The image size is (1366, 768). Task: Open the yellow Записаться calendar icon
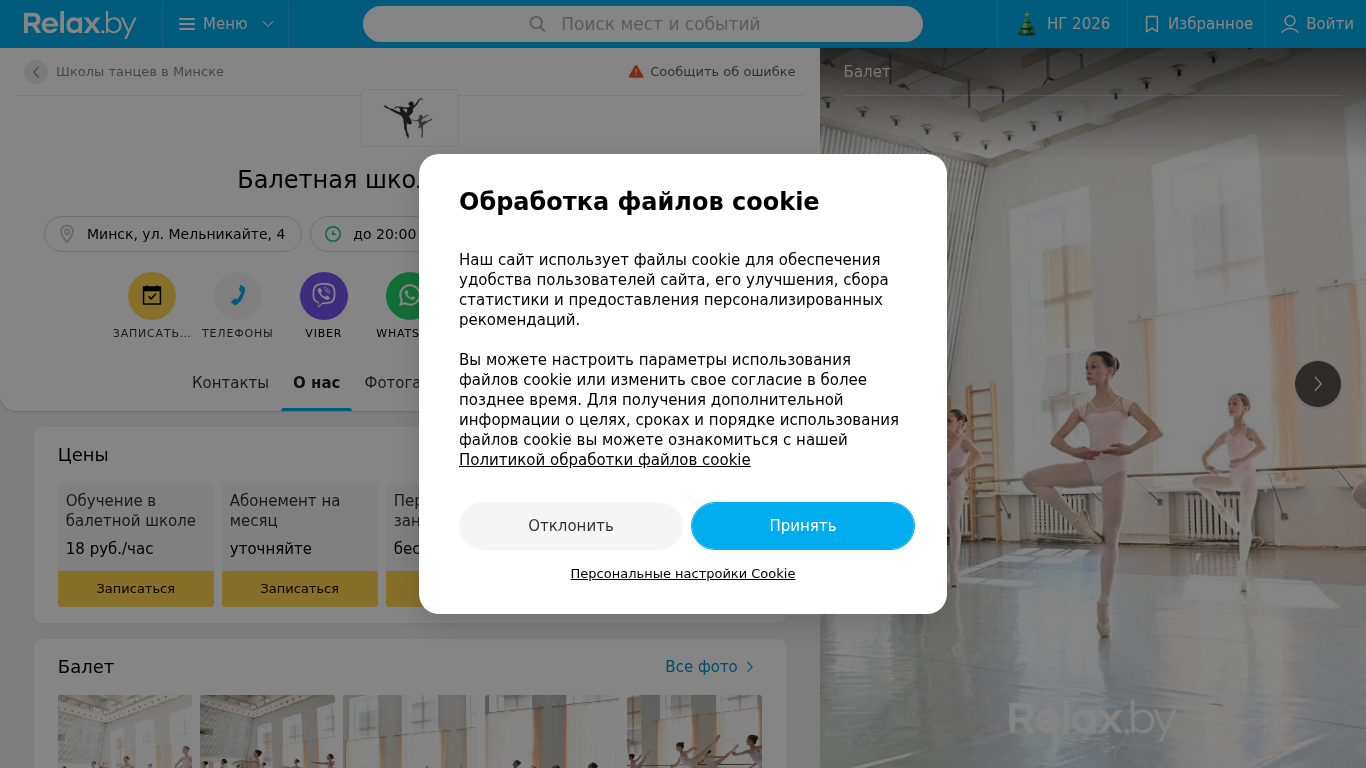pos(152,296)
